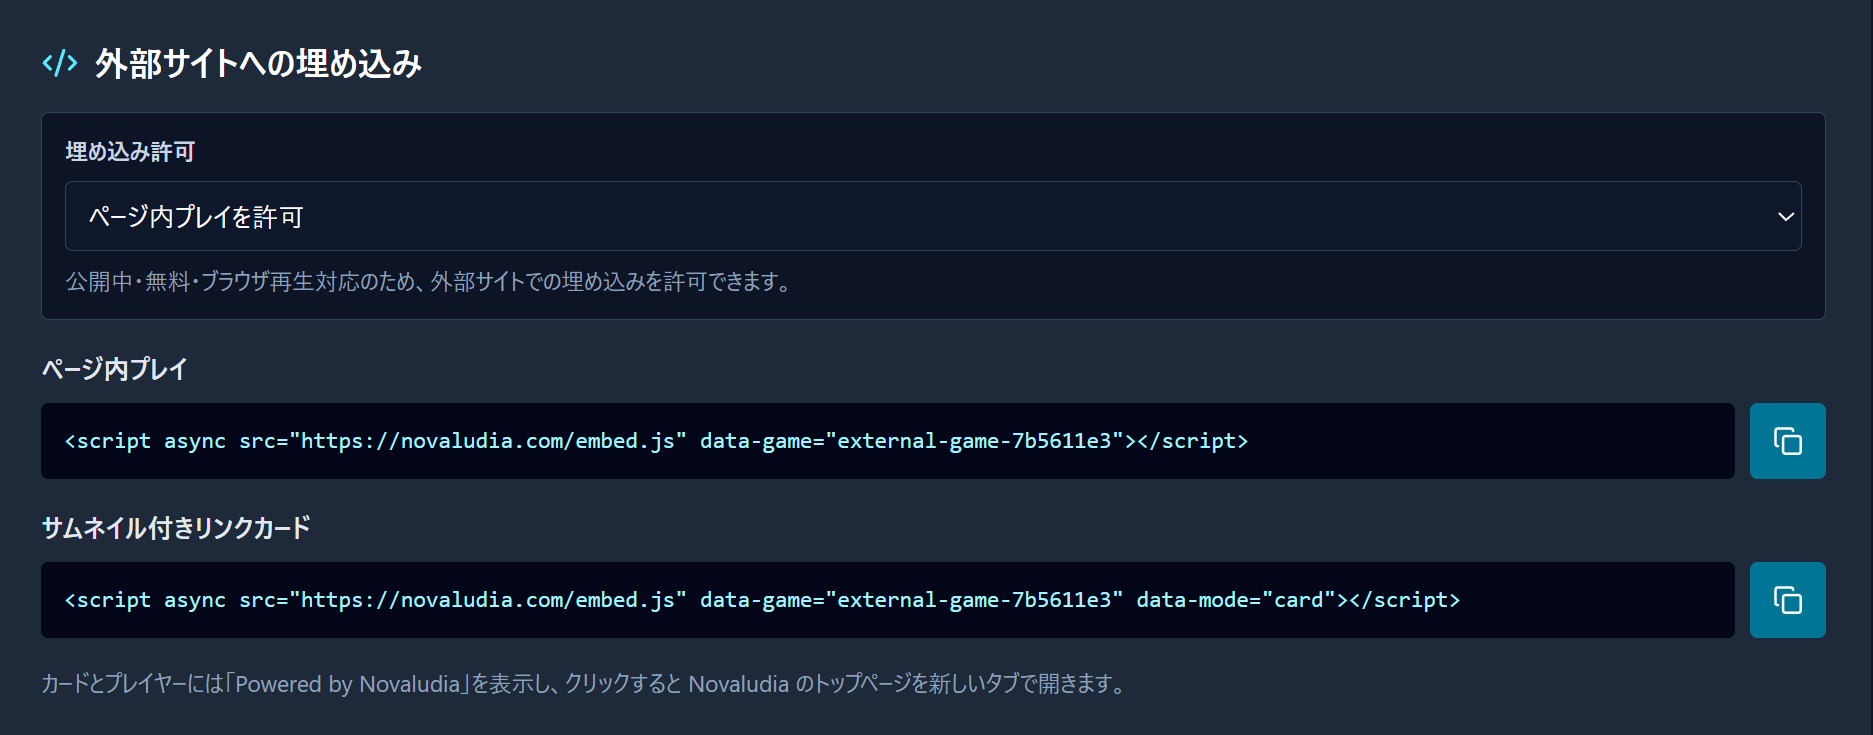
Task: Open the 埋め込み許可 dropdown
Action: [933, 216]
